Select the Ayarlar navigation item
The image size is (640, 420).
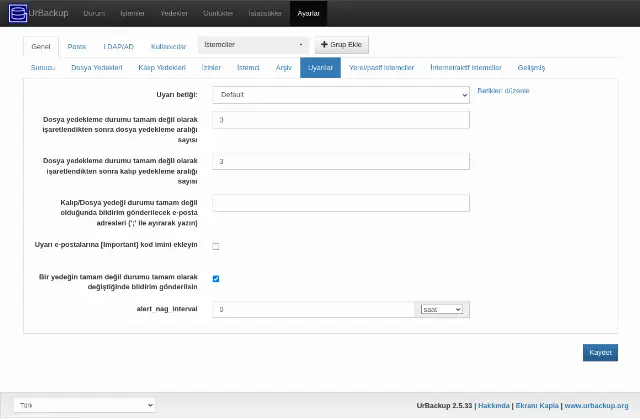308,13
